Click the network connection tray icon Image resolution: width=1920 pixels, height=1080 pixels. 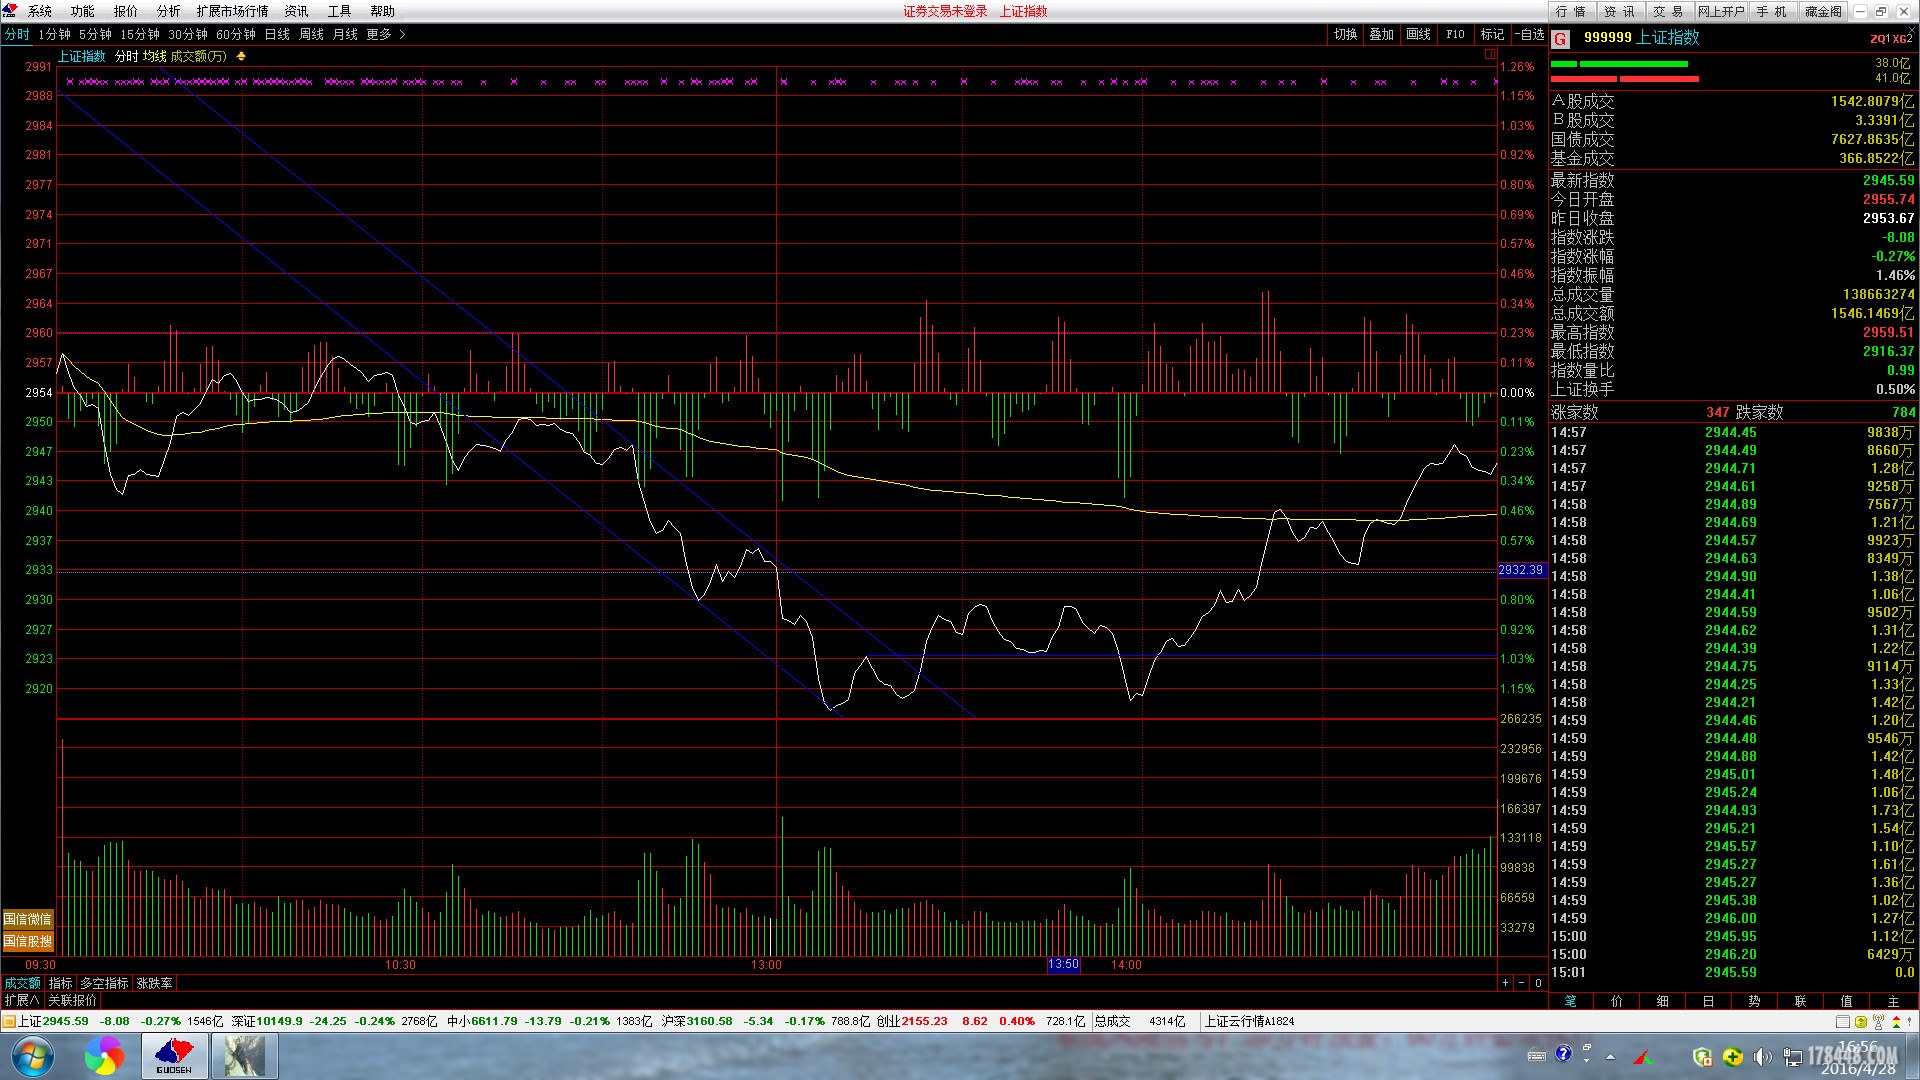coord(1793,1056)
